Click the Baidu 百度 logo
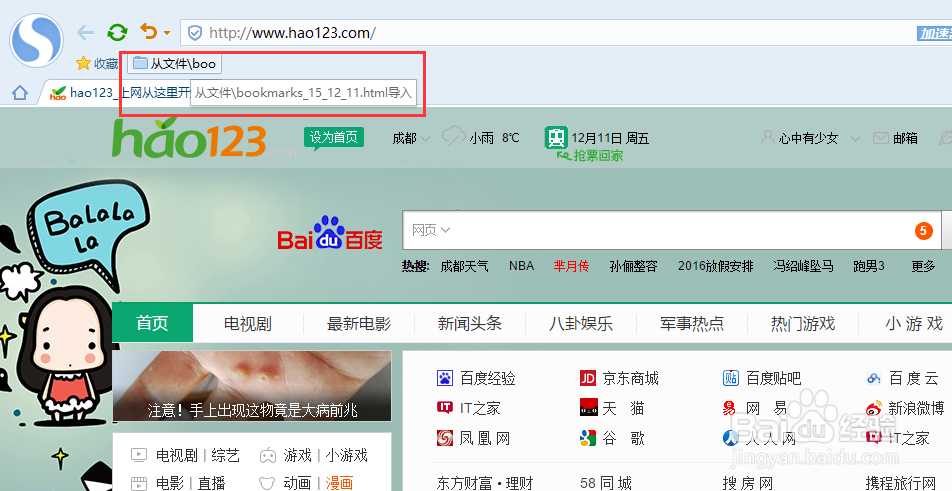The width and height of the screenshot is (952, 491). [x=330, y=232]
